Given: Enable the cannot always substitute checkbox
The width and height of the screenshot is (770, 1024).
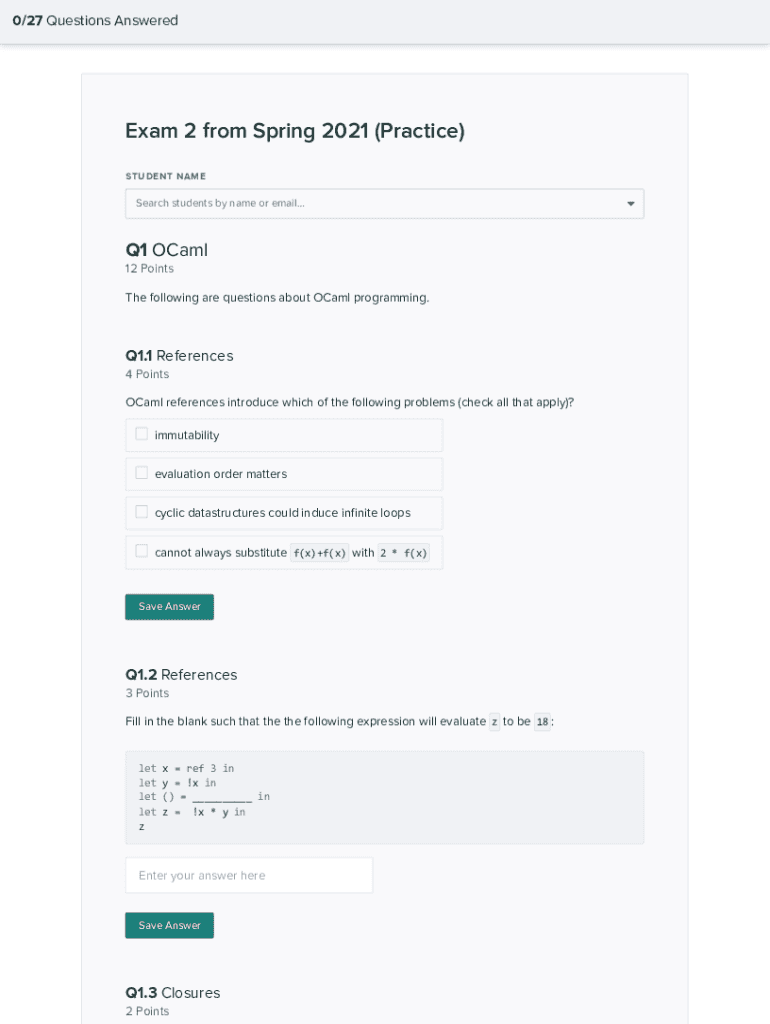Looking at the screenshot, I should coord(142,551).
